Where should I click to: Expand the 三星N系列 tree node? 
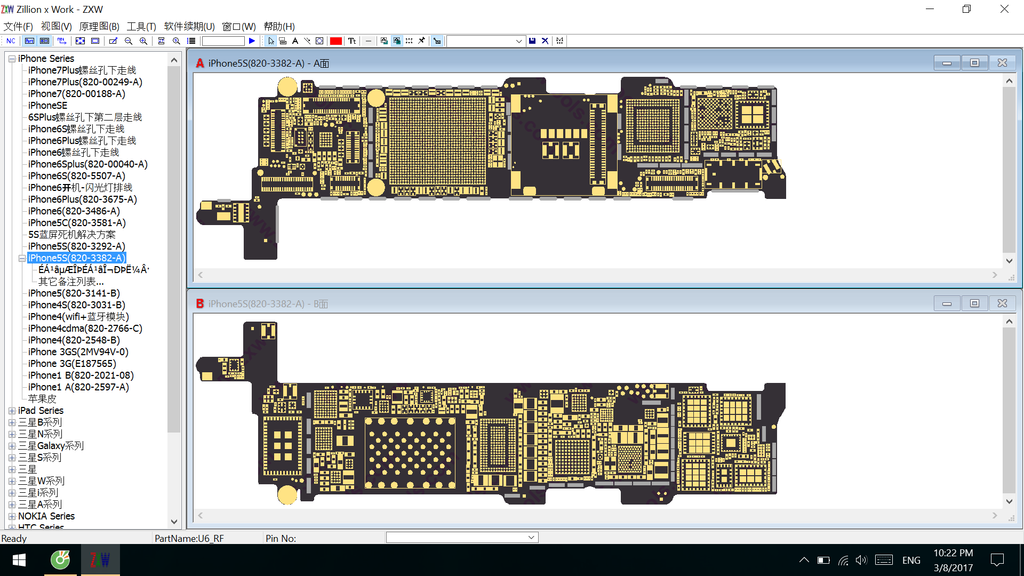(x=12, y=434)
